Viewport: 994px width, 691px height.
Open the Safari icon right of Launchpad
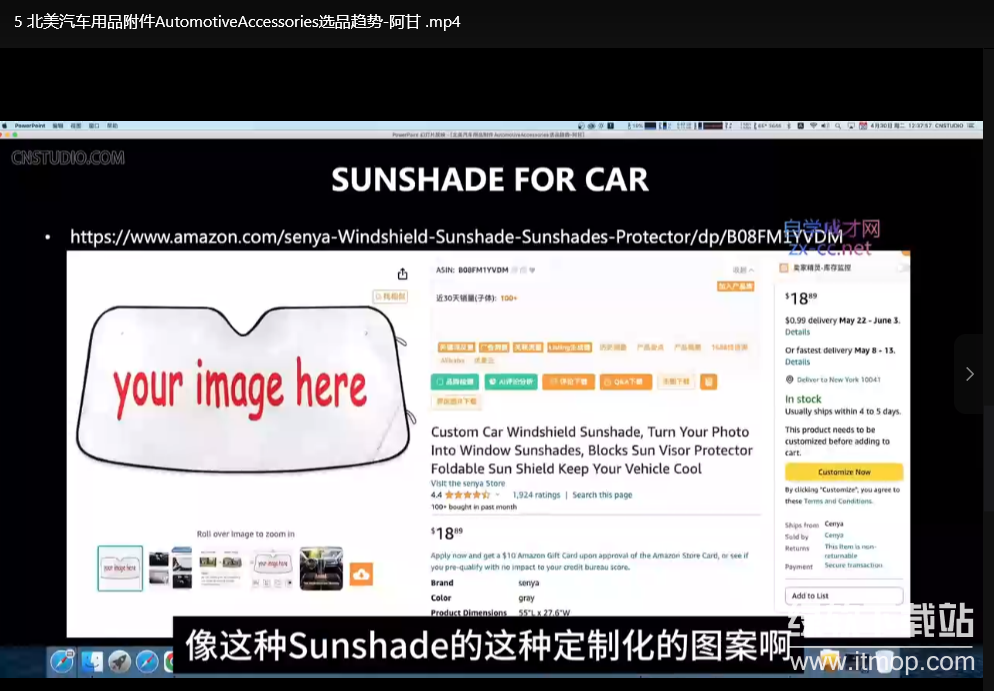(147, 662)
